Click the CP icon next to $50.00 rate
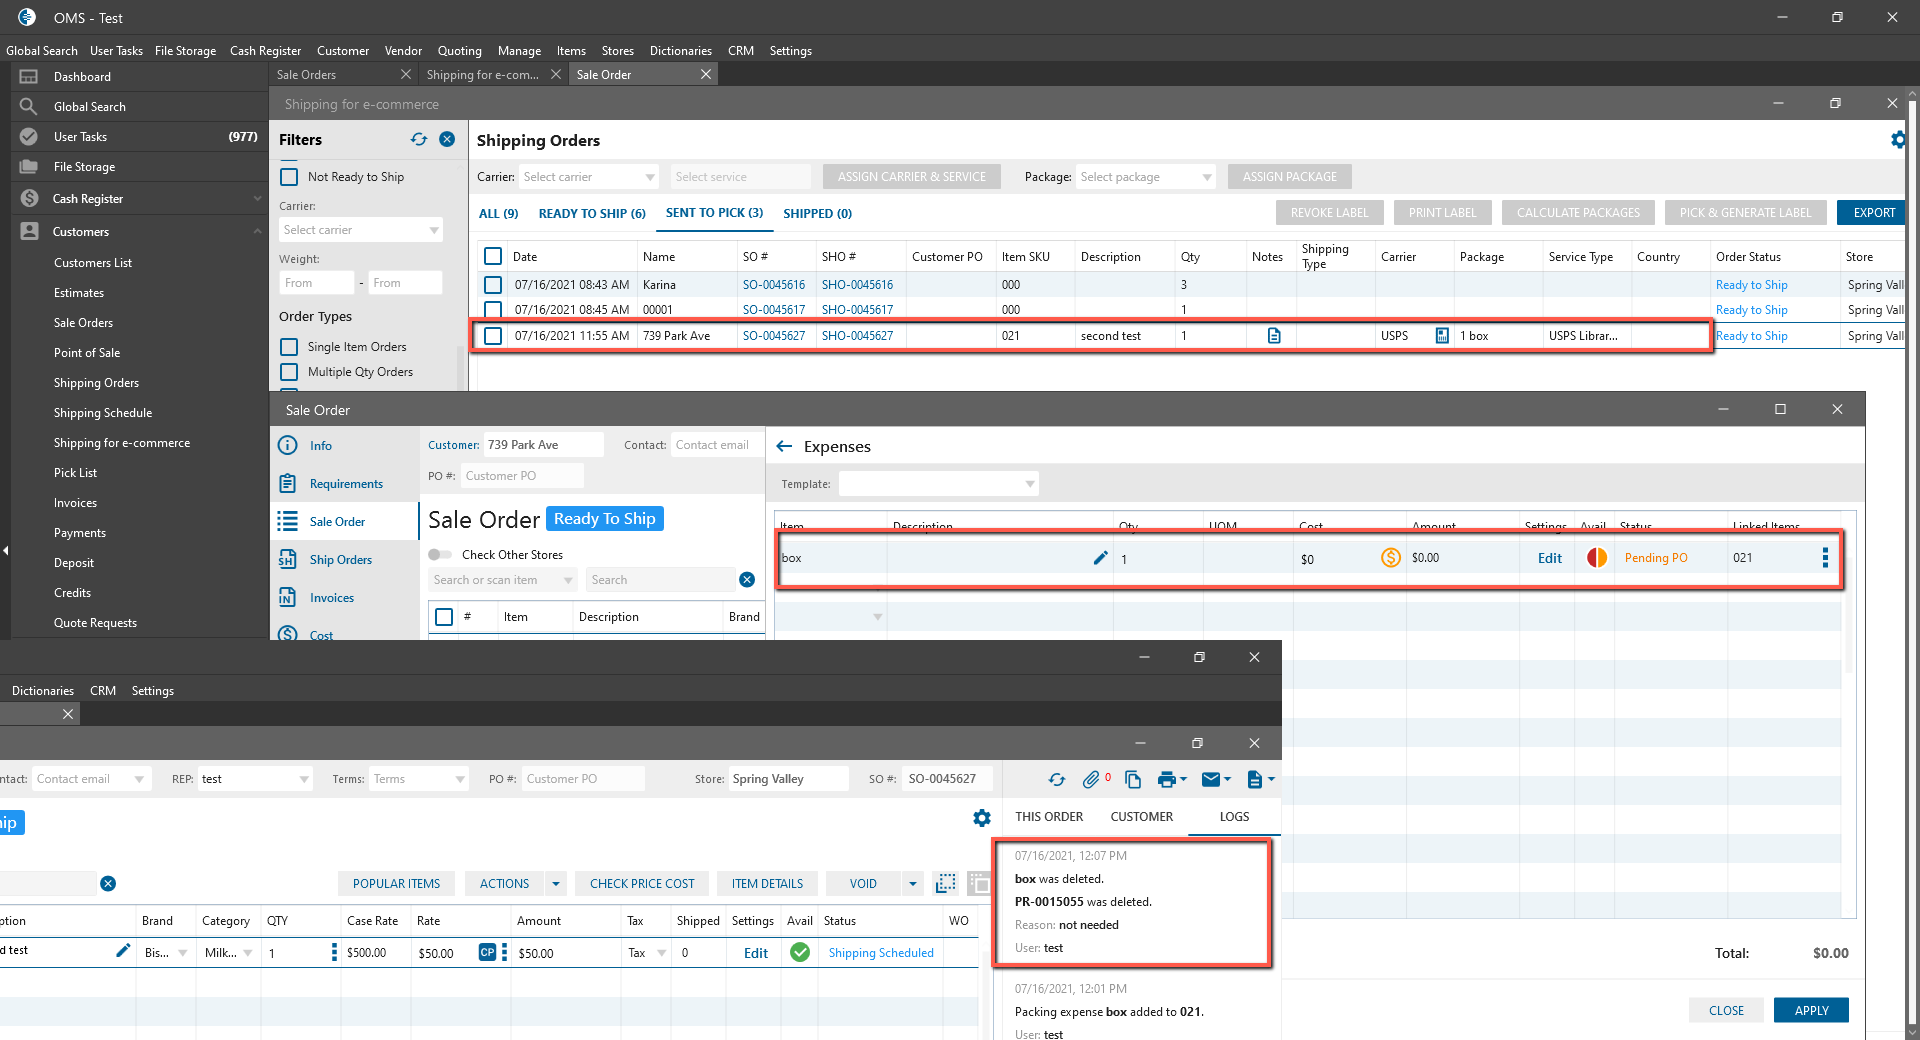Viewport: 1920px width, 1040px height. pos(487,953)
